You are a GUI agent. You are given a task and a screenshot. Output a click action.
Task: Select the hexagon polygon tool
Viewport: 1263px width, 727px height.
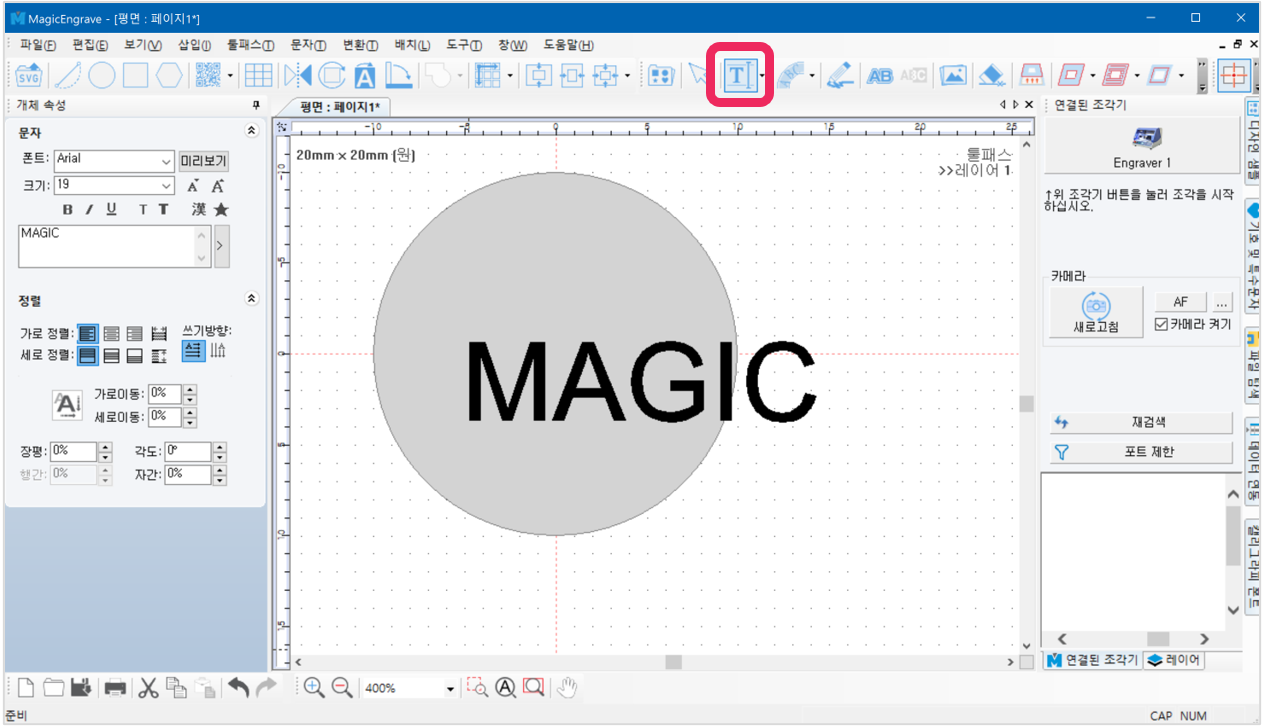coord(169,75)
